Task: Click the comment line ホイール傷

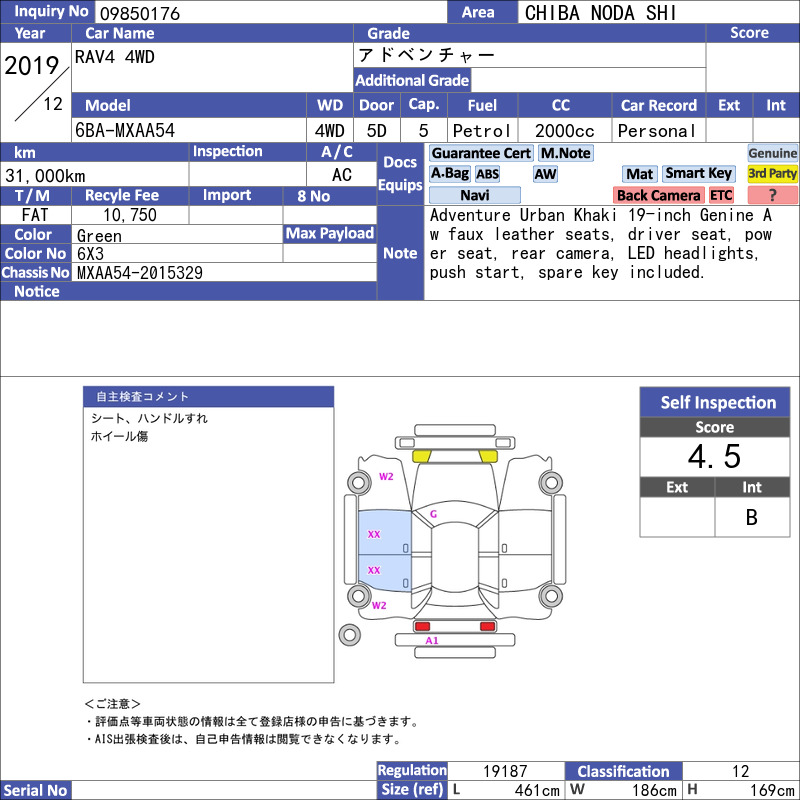Action: pos(119,436)
